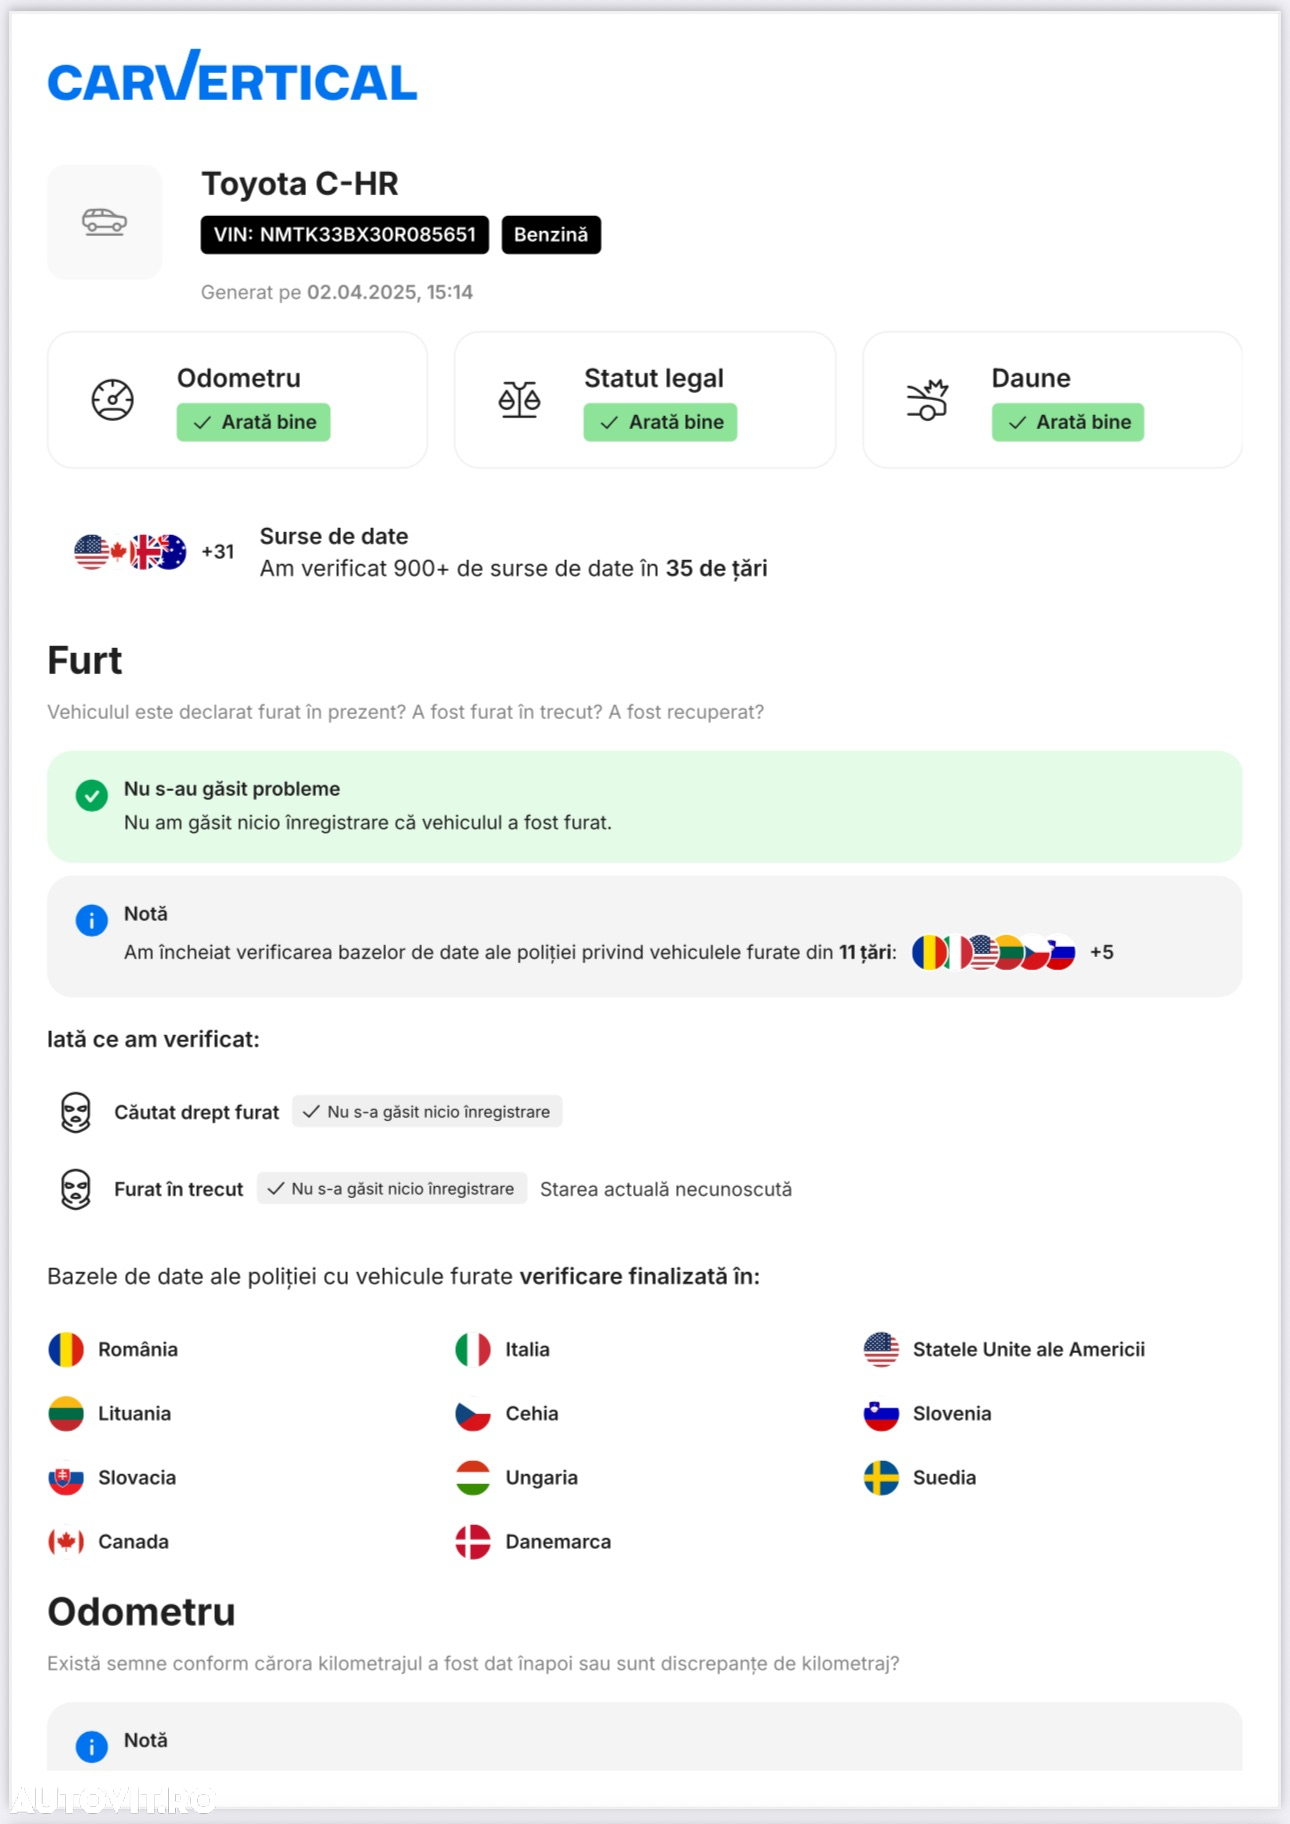Click the blue info icon beside Notă under Furt
This screenshot has width=1290, height=1824.
click(92, 920)
